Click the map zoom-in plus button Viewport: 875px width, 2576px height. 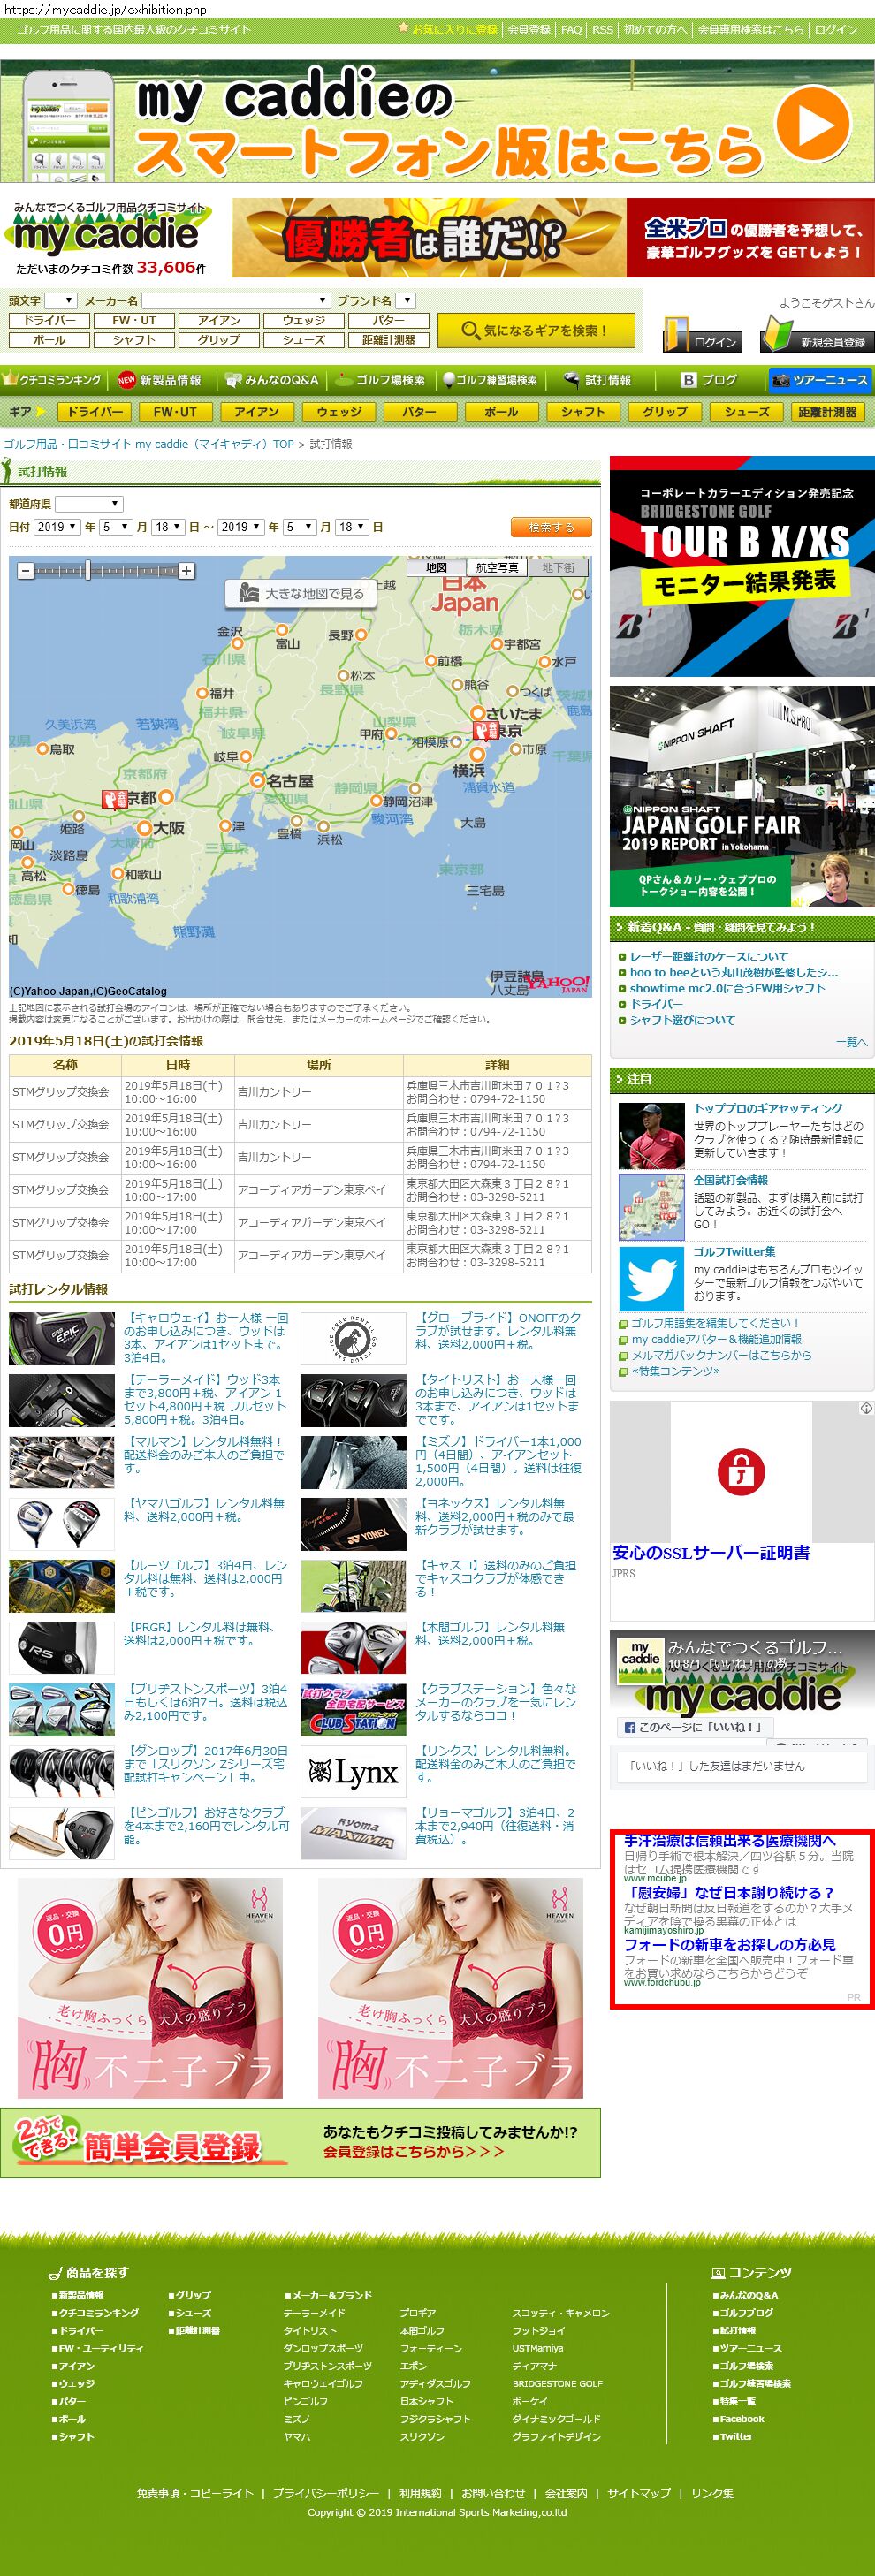186,571
